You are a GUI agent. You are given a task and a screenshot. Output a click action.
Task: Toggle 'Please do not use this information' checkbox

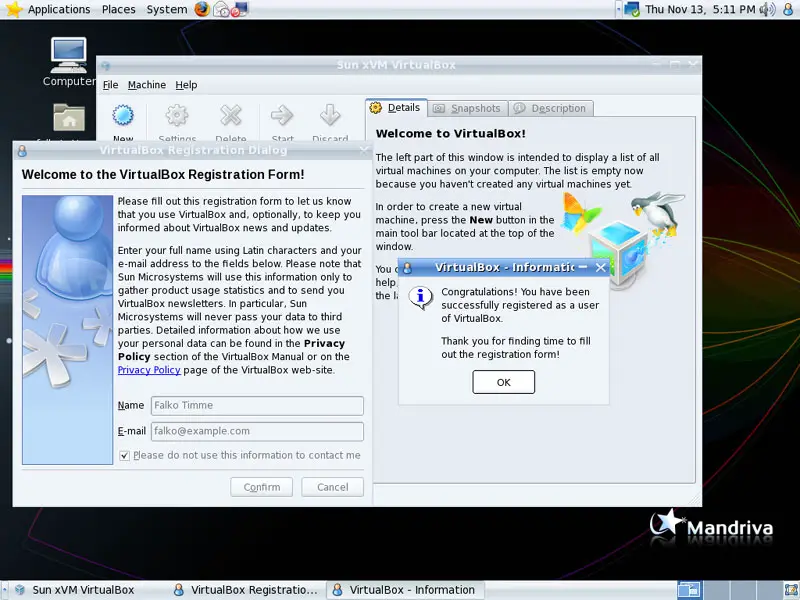point(124,456)
